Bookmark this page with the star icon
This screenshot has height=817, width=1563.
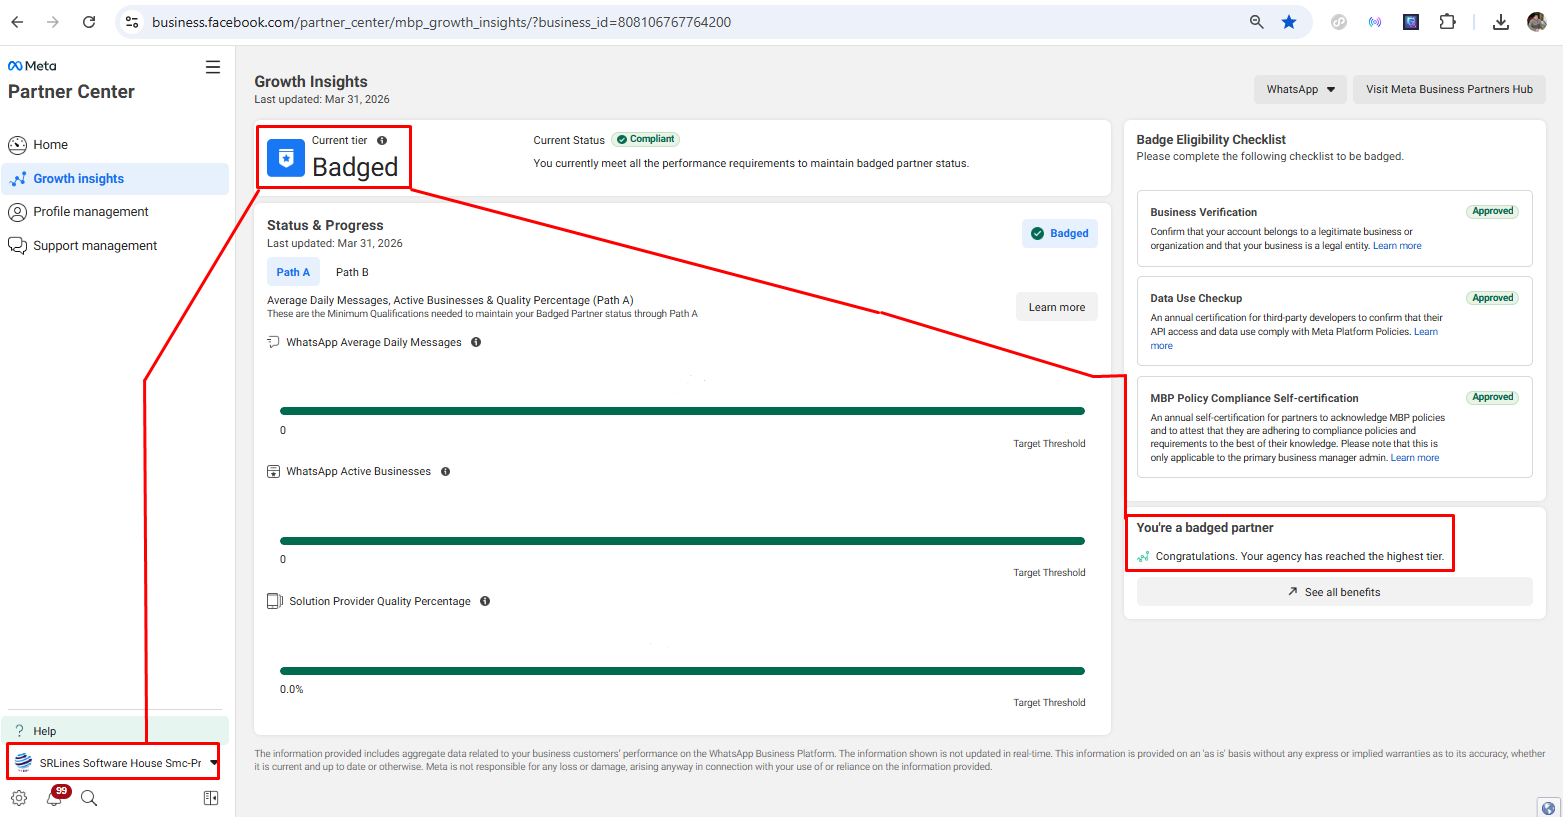(x=1289, y=22)
